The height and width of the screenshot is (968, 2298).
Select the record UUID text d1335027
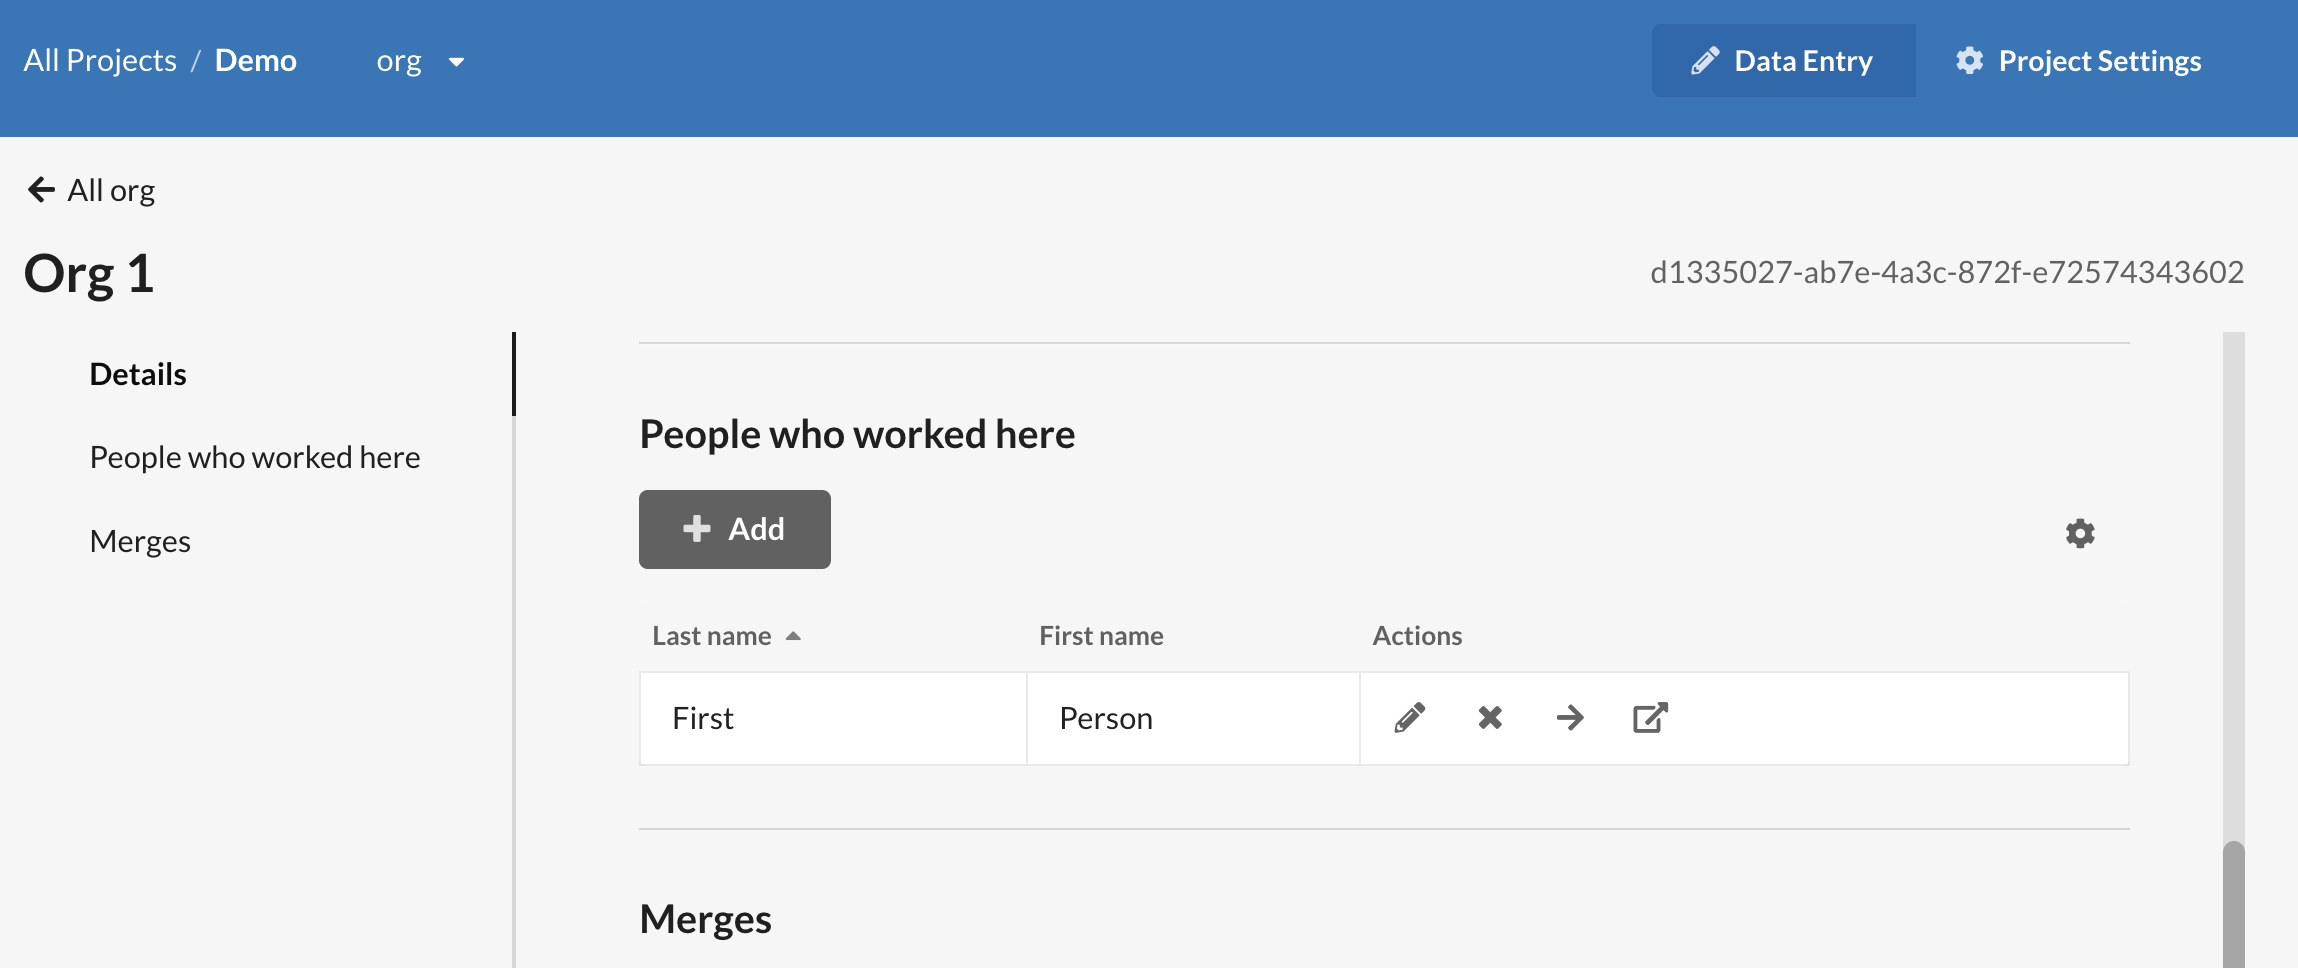(x=1946, y=272)
